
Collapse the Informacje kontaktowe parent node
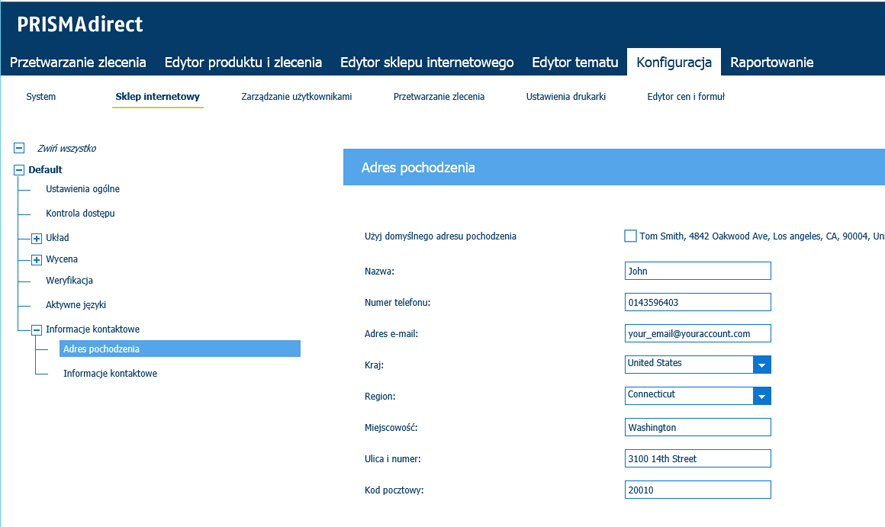click(36, 330)
